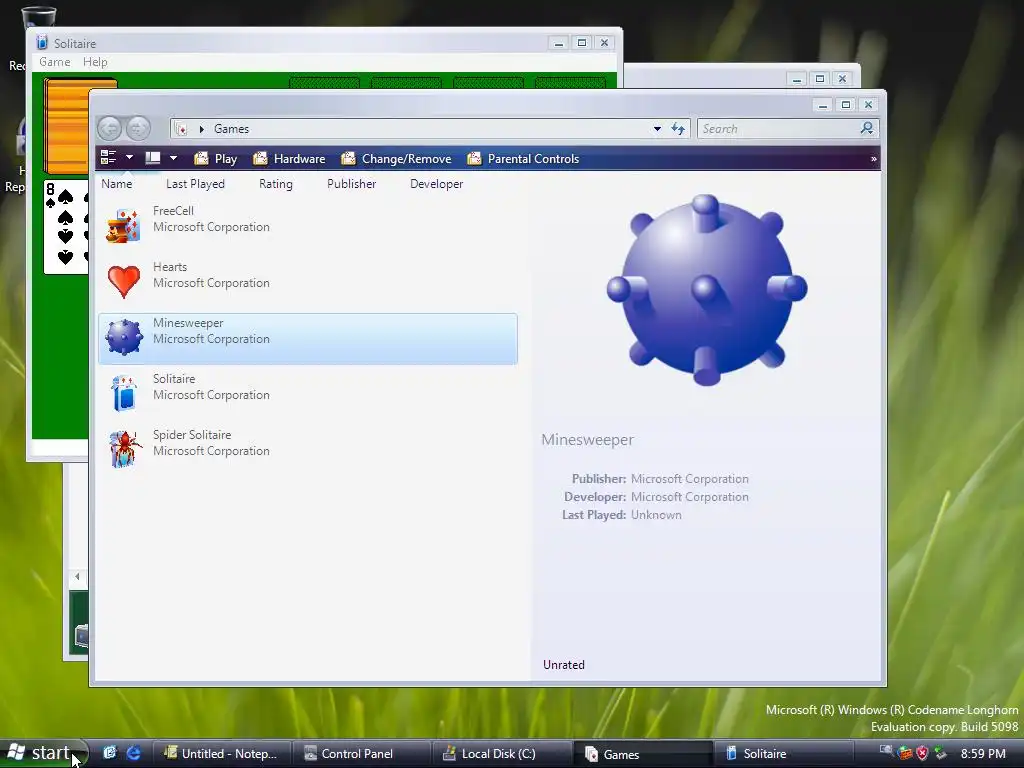Click the Start button
This screenshot has height=768, width=1024.
point(43,753)
